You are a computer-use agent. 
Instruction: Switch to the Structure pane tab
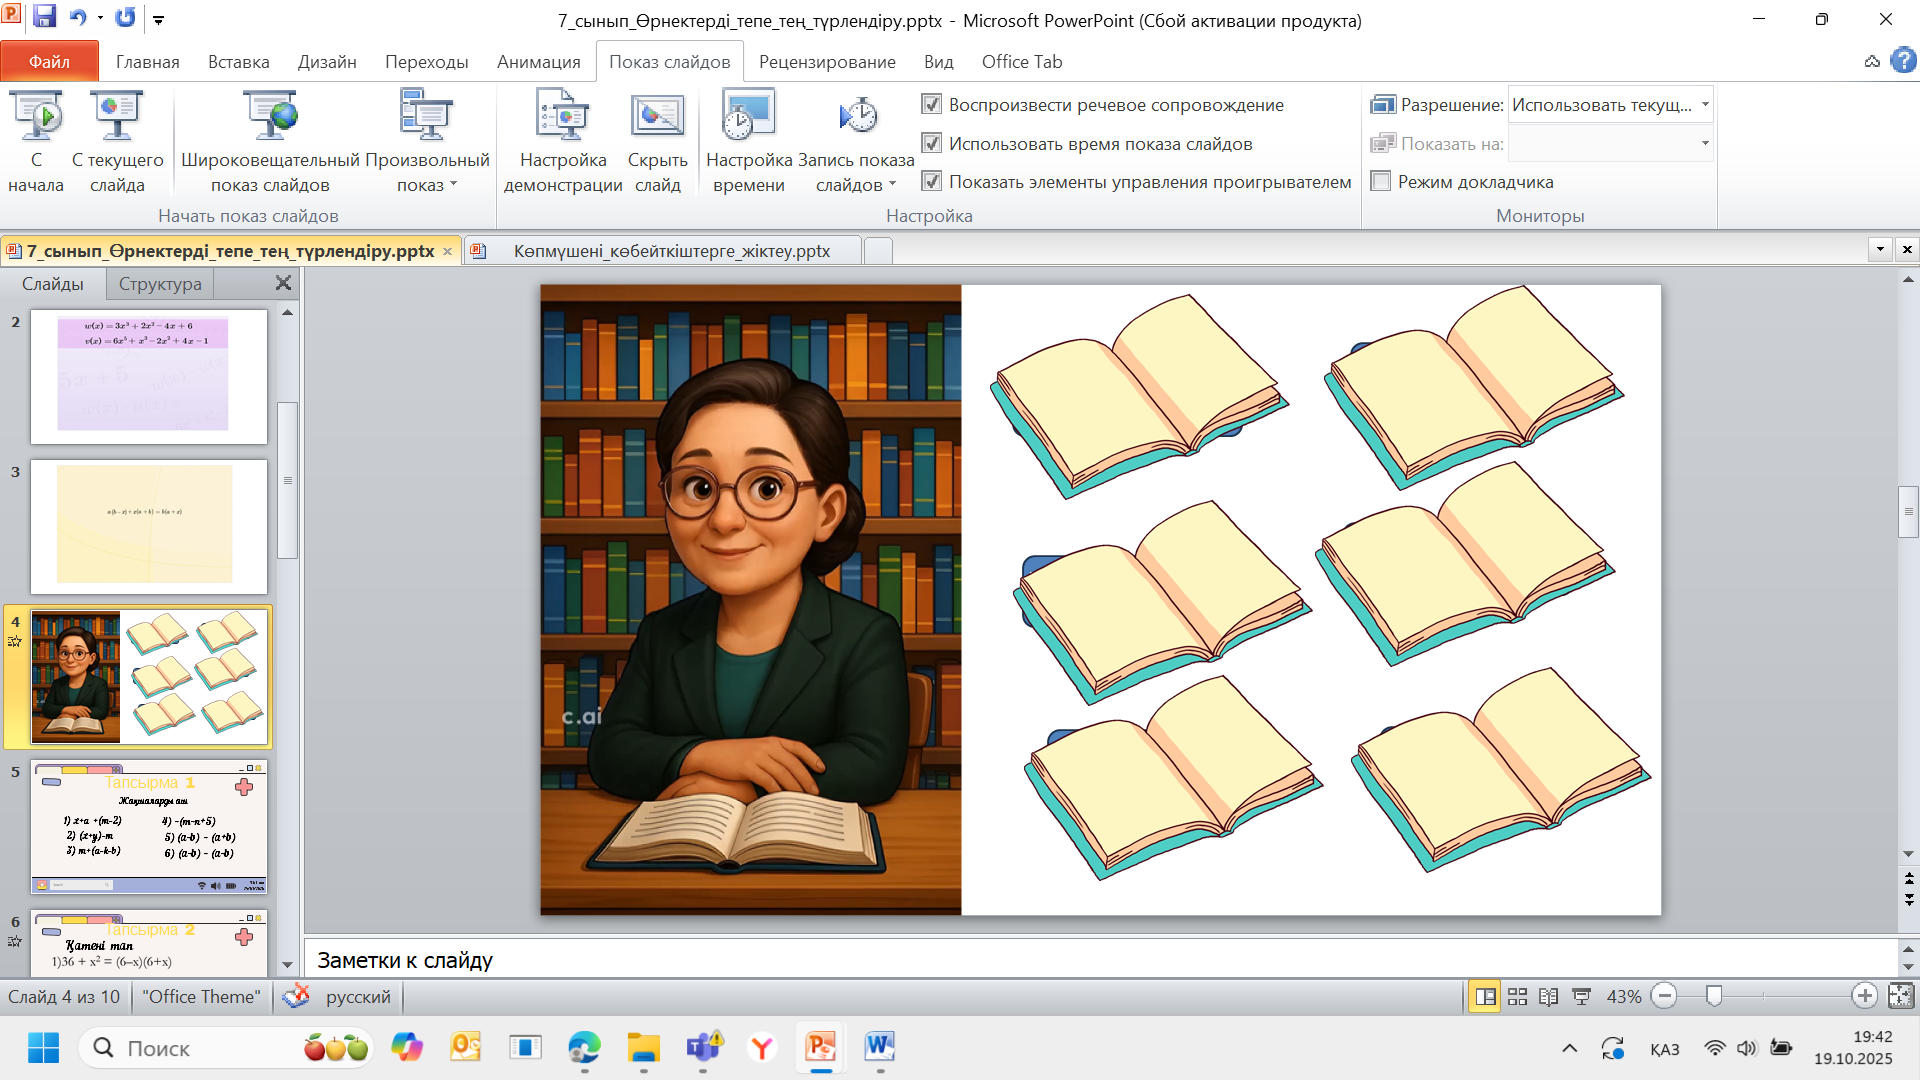160,284
